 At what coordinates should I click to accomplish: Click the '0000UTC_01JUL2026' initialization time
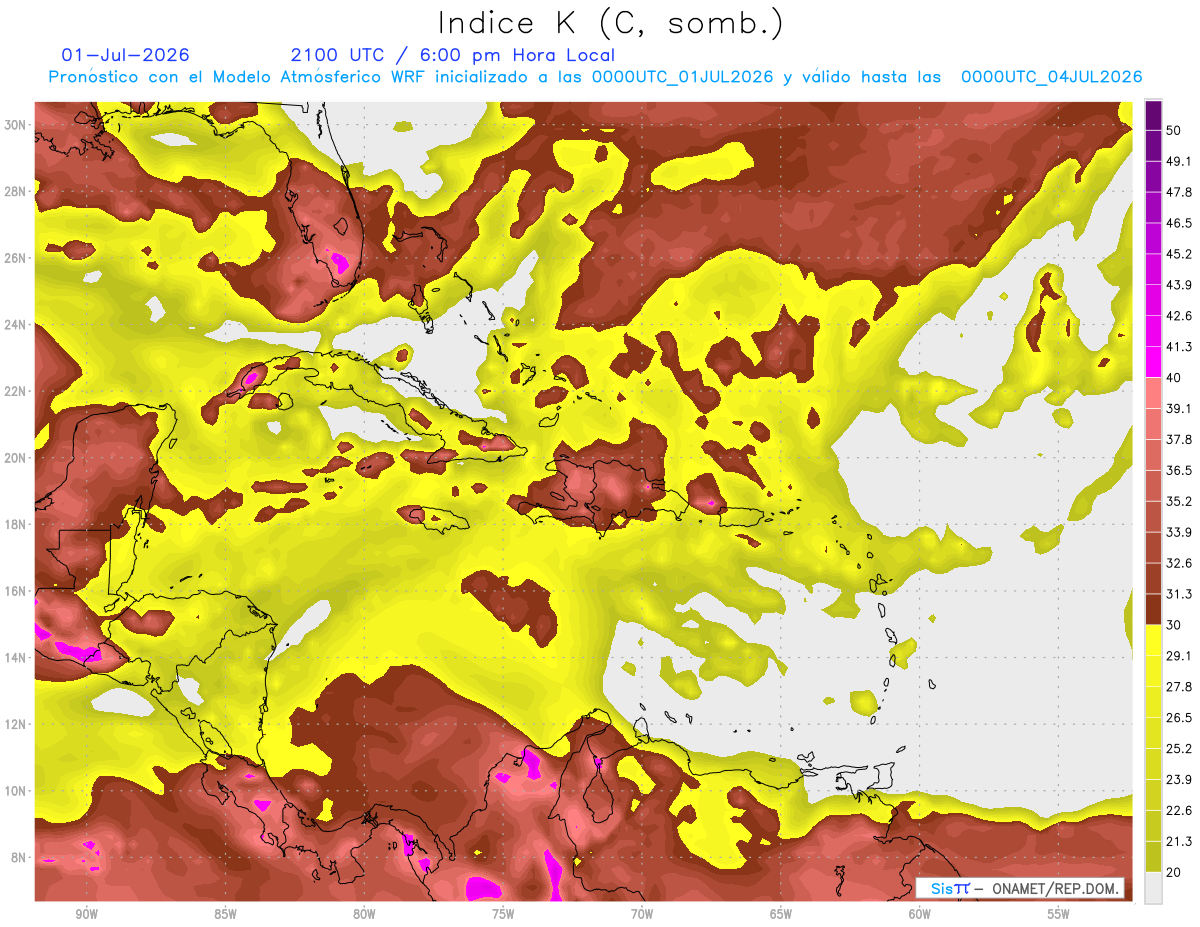(683, 77)
